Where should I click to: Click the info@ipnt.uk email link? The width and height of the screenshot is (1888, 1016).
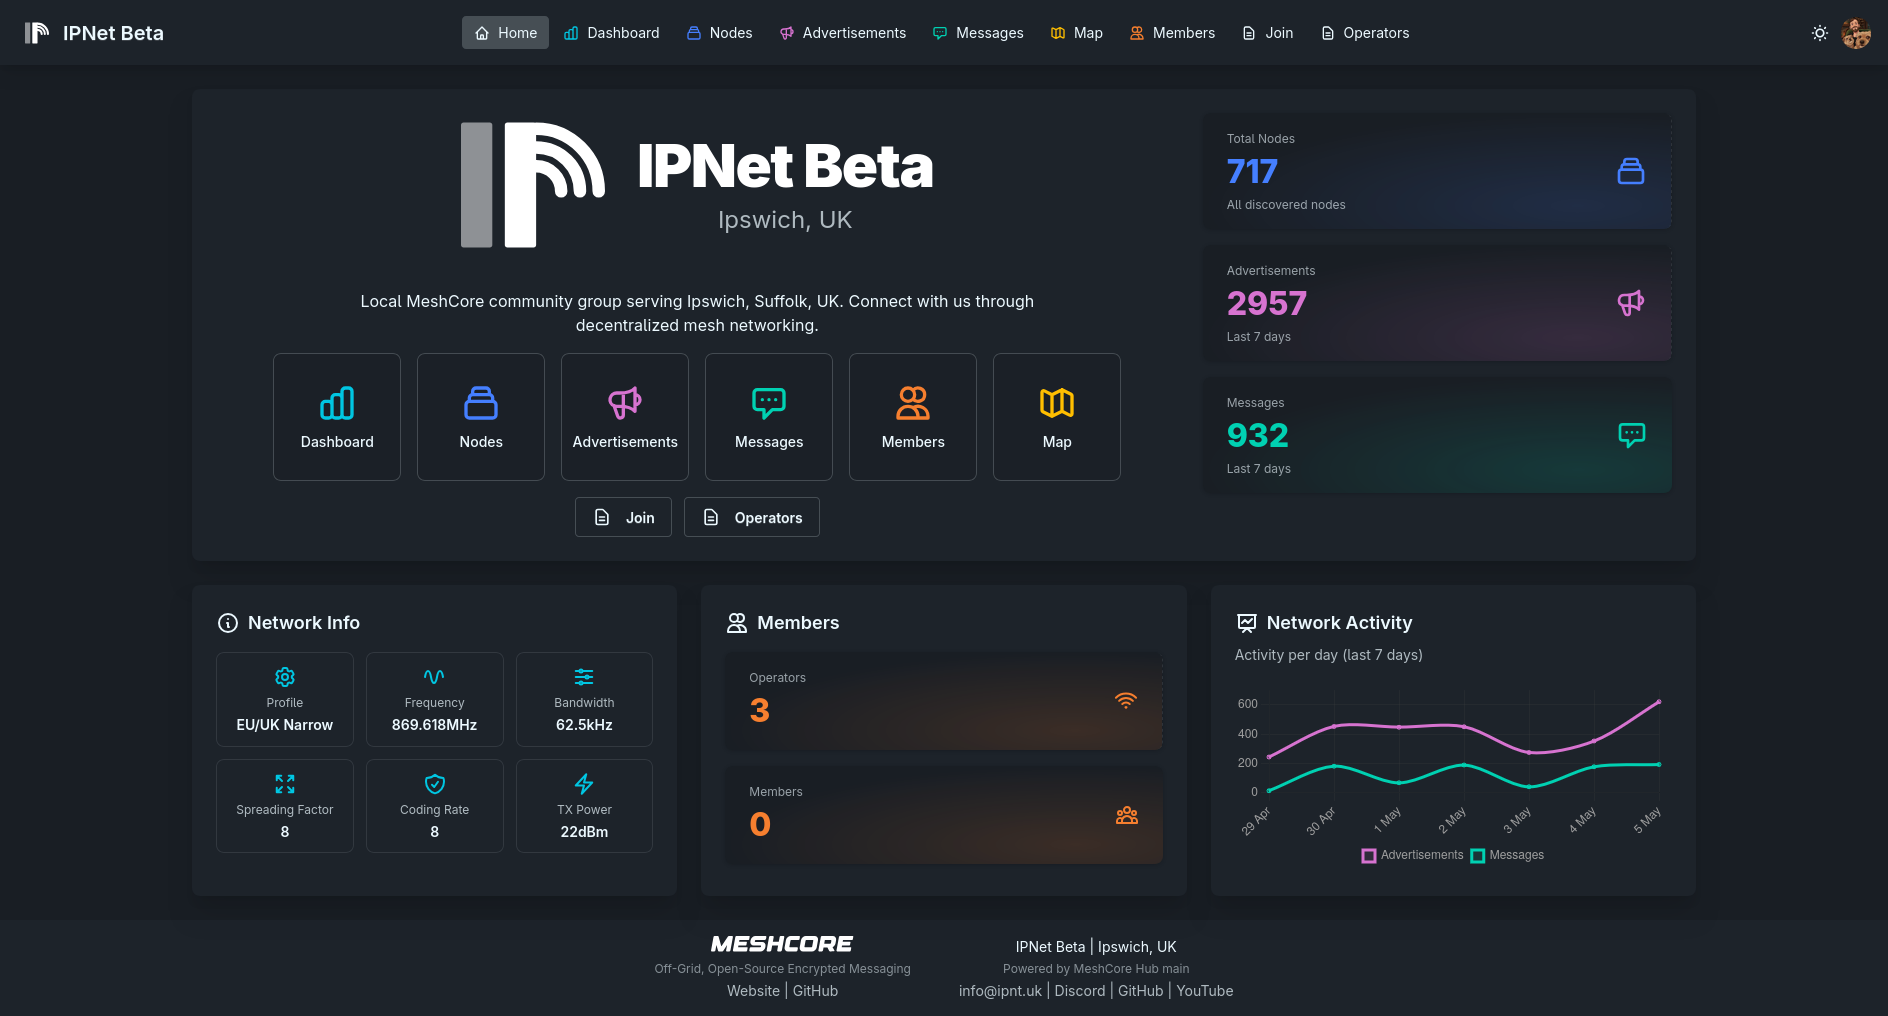[x=1000, y=991]
